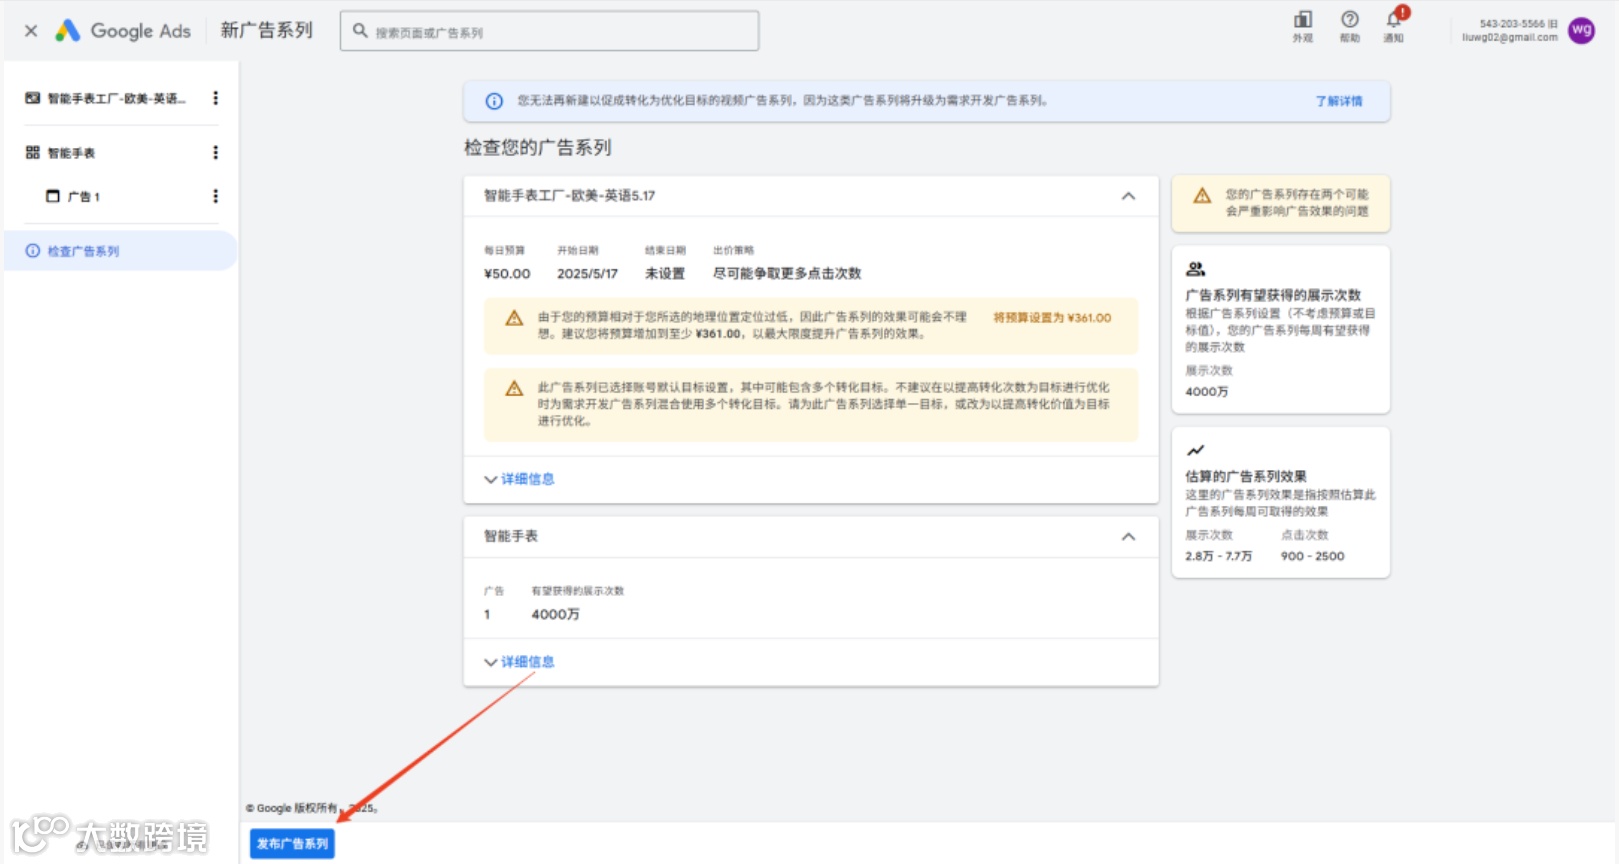1619x864 pixels.
Task: Open more options for 智能手表工厂 campaign
Action: 215,98
